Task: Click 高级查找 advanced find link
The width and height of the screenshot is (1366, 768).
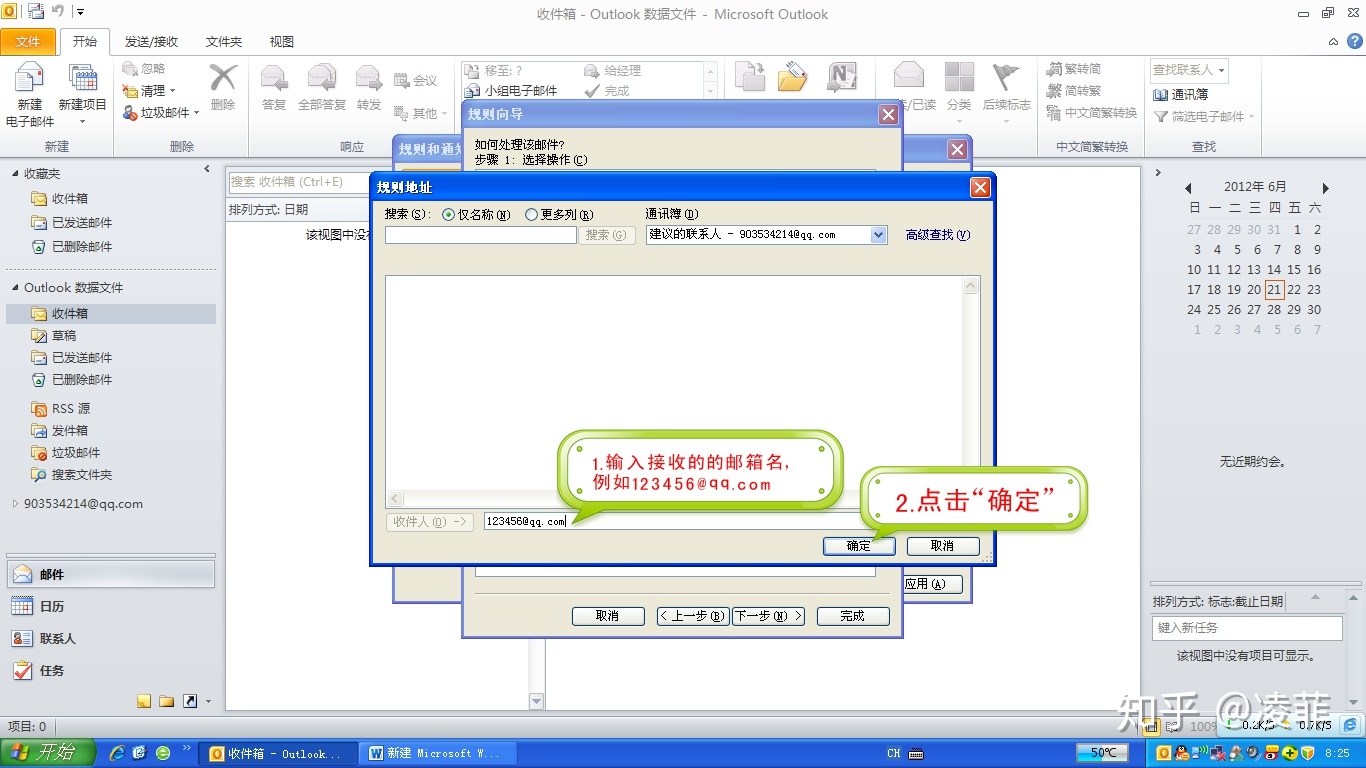Action: tap(938, 235)
